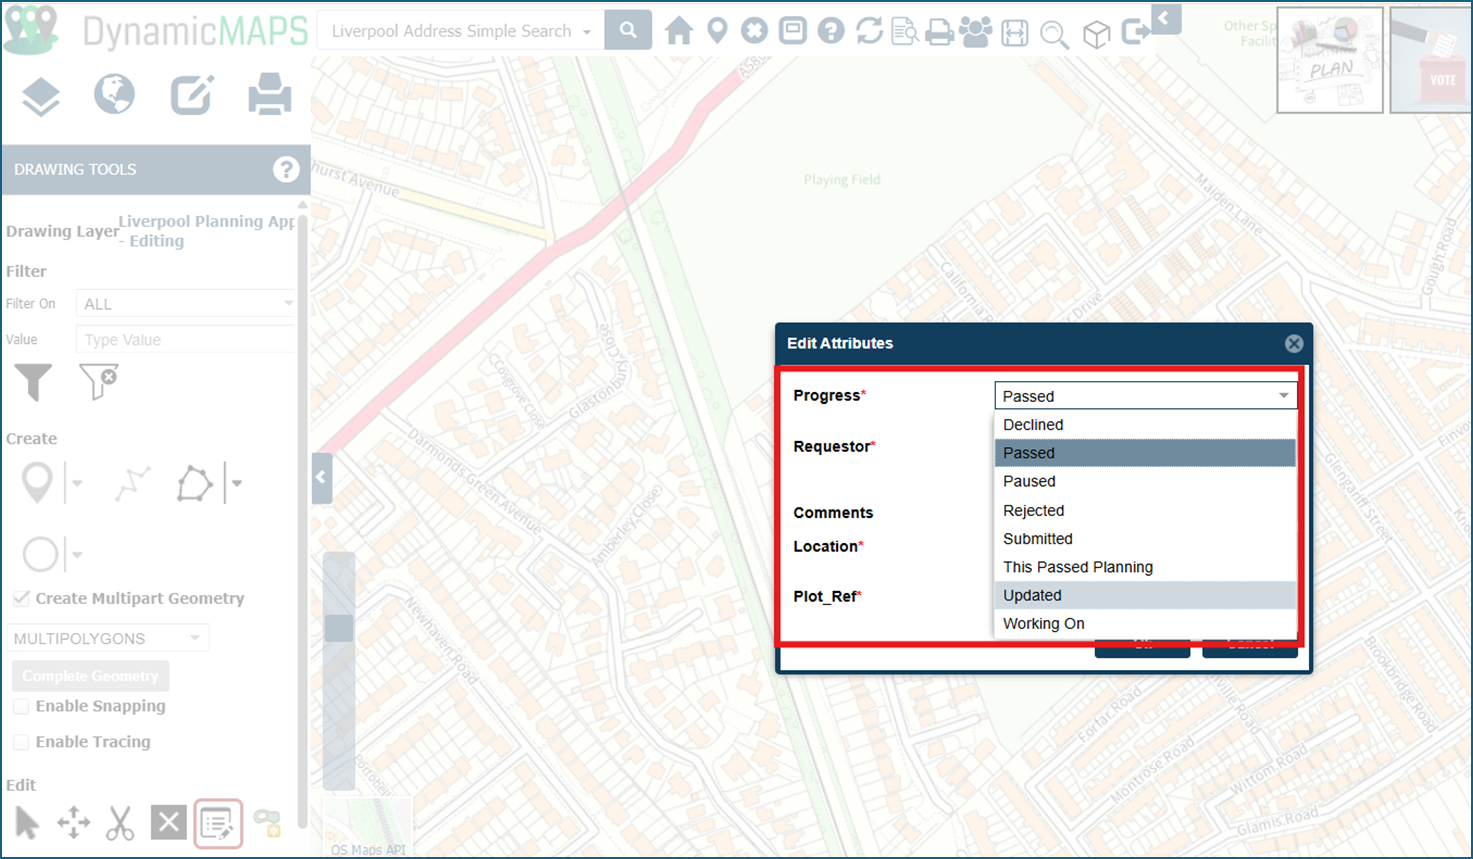Screen dimensions: 1473x859
Task: Choose the Scissors cut tool
Action: coord(120,822)
